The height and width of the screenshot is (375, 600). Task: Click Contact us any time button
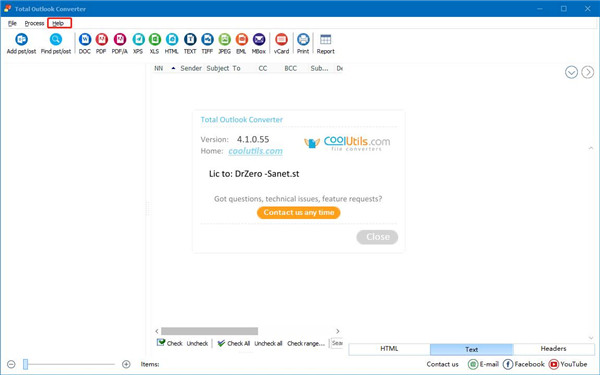pos(298,213)
